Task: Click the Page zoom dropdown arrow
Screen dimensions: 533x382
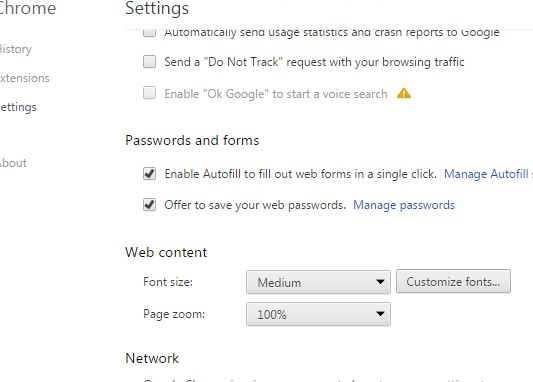Action: click(x=380, y=314)
